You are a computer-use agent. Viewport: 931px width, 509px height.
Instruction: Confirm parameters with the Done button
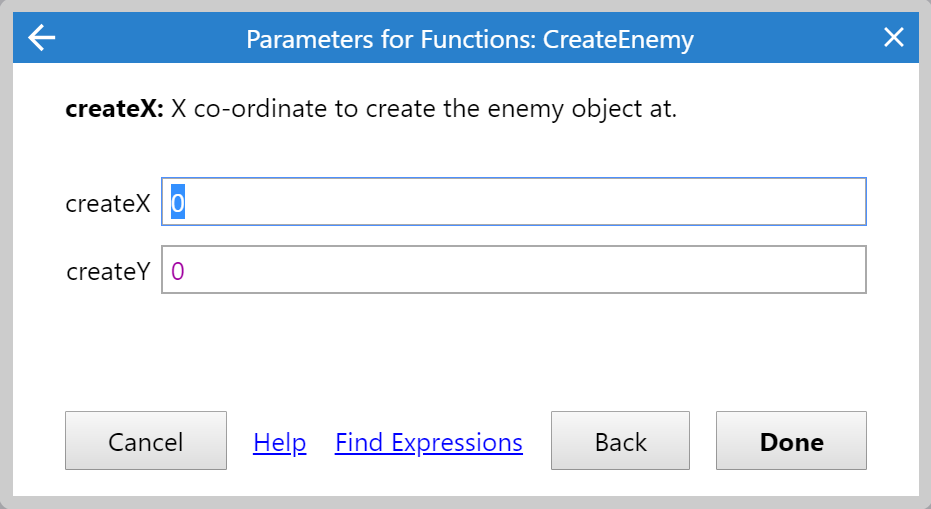click(x=791, y=441)
